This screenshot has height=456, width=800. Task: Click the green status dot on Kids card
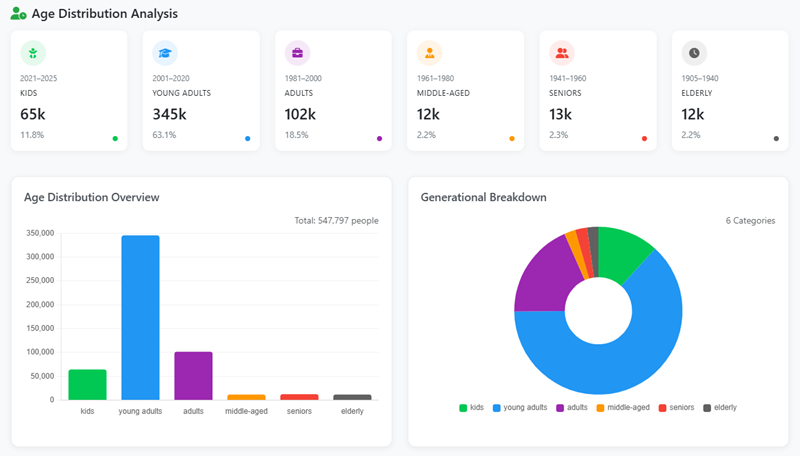[115, 139]
